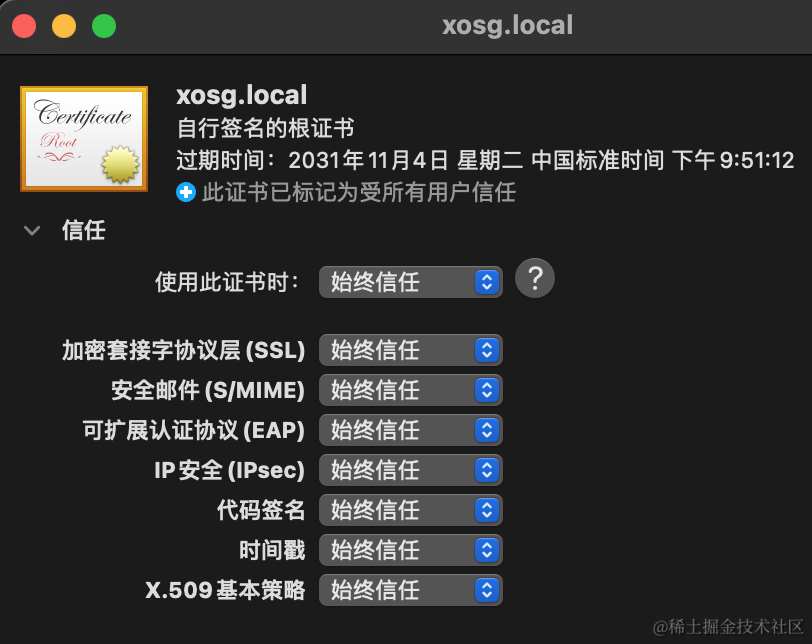Click the expiration date text line
This screenshot has height=644, width=812.
pos(400,160)
